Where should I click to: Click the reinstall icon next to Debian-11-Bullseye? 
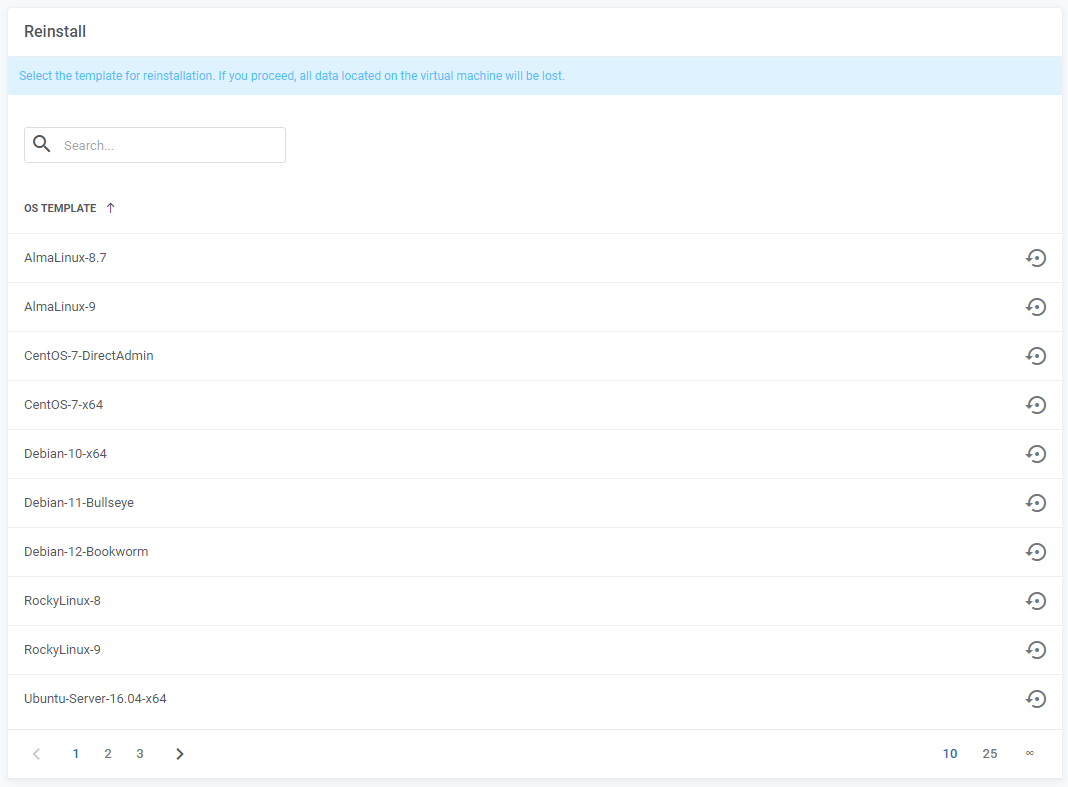click(x=1036, y=502)
